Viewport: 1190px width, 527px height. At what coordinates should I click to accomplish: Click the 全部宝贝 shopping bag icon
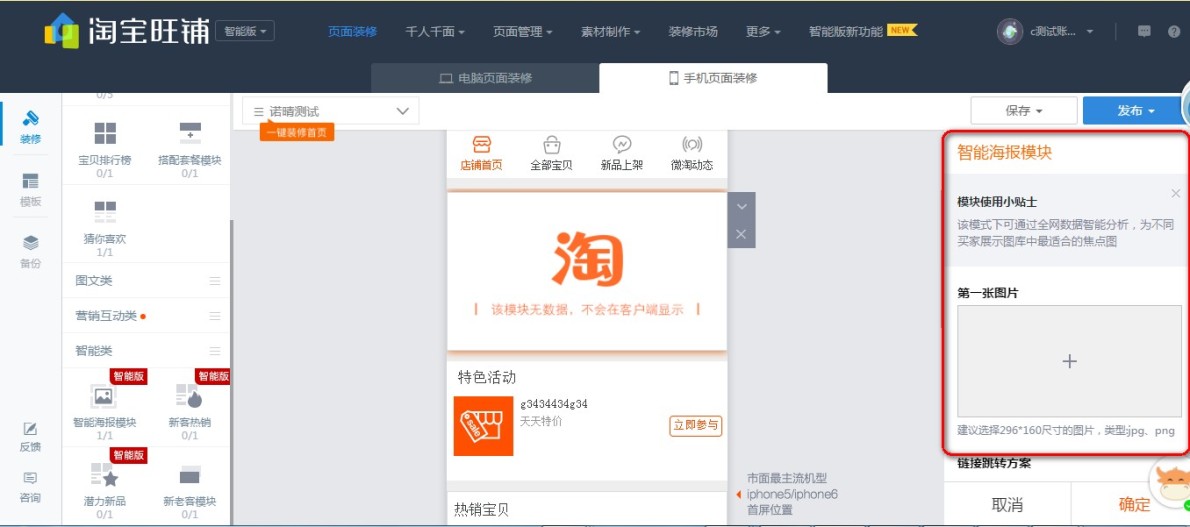pos(551,146)
